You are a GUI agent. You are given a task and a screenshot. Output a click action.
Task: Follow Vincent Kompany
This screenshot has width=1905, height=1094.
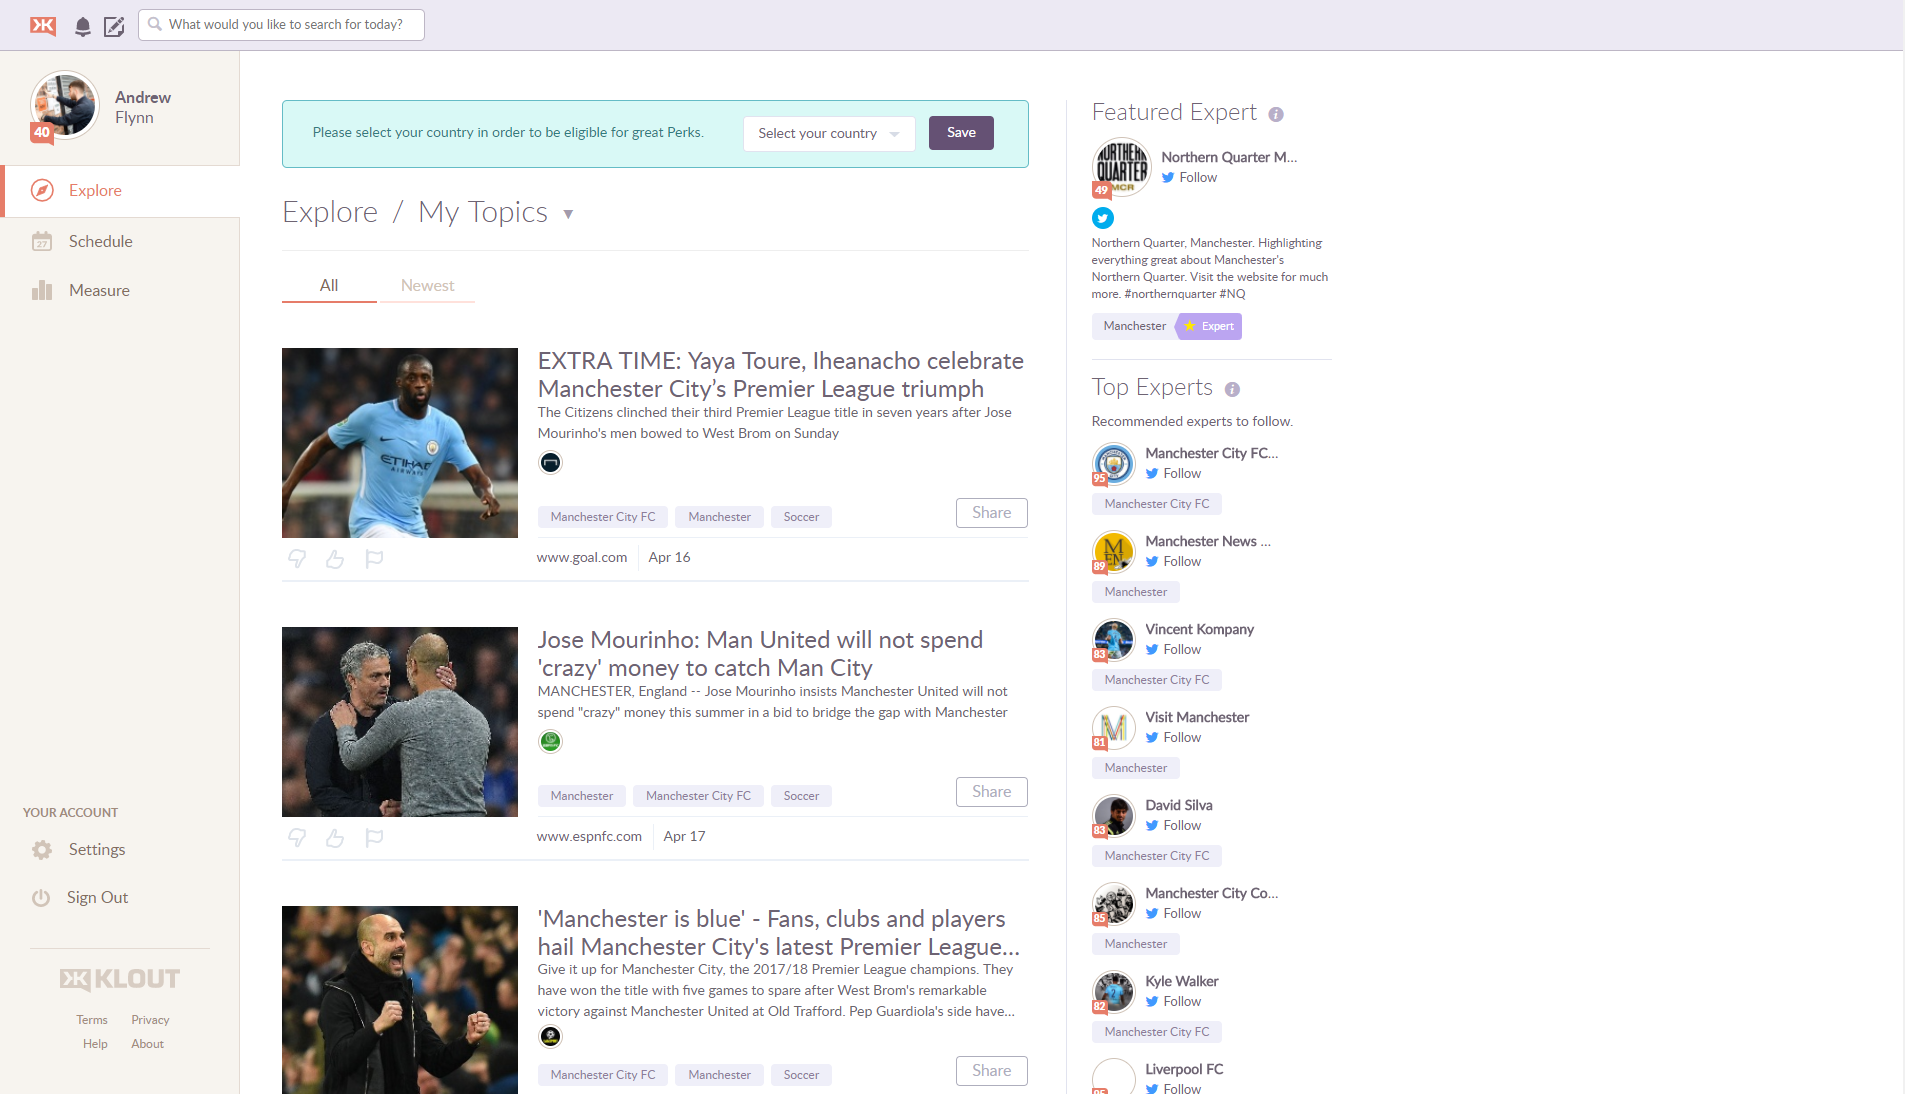click(x=1173, y=649)
